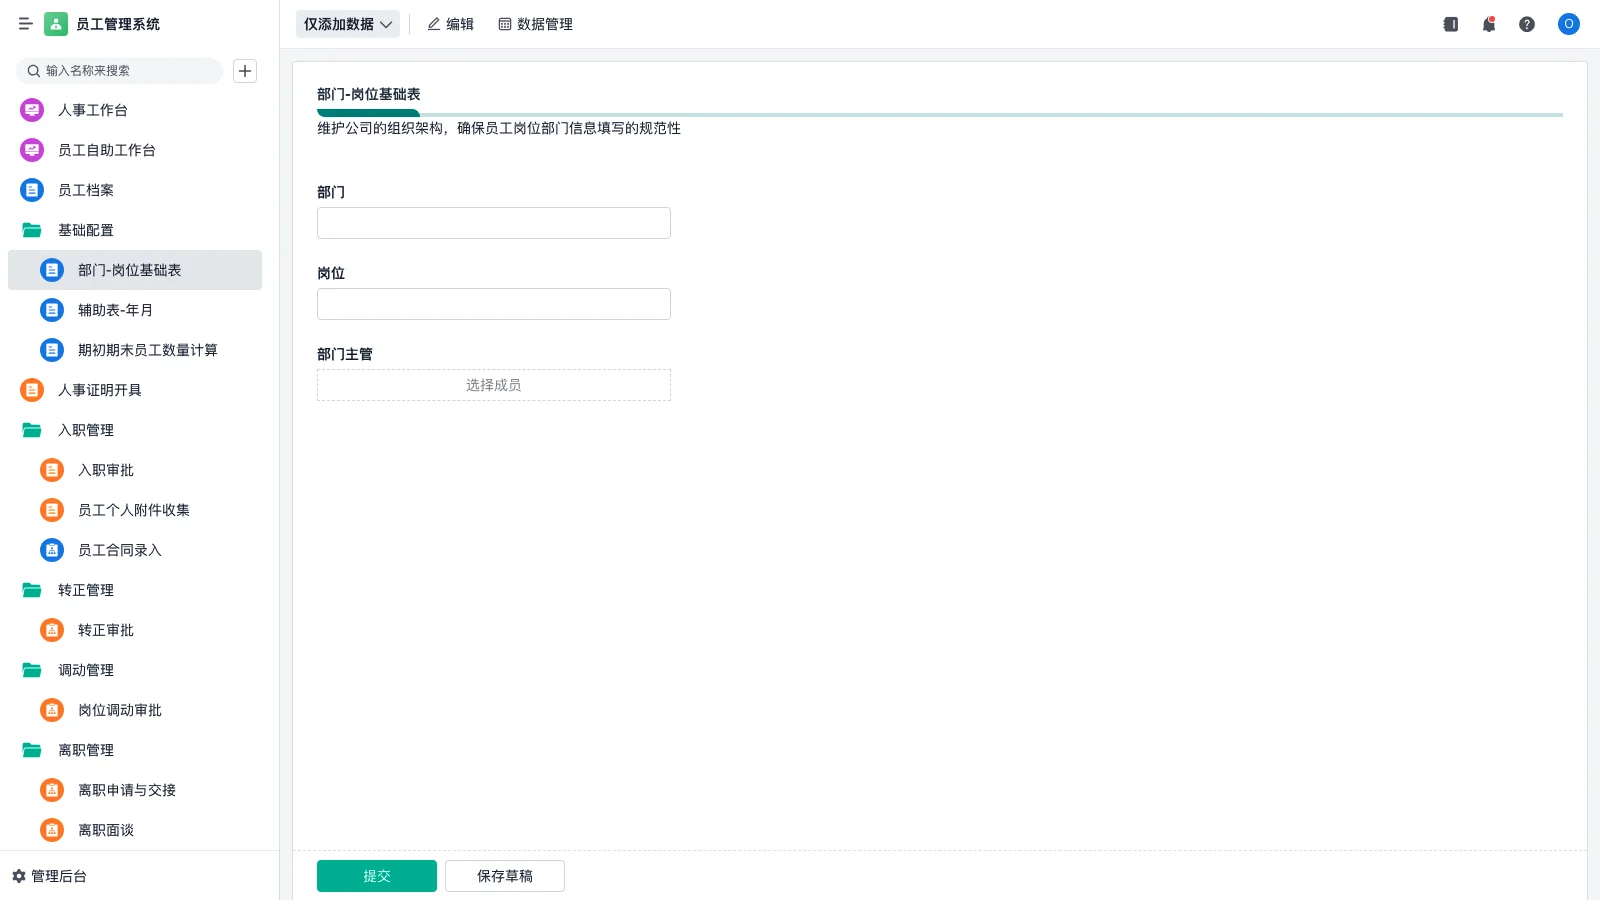Expand the 仅添加数据 dropdown
1600x900 pixels.
347,24
